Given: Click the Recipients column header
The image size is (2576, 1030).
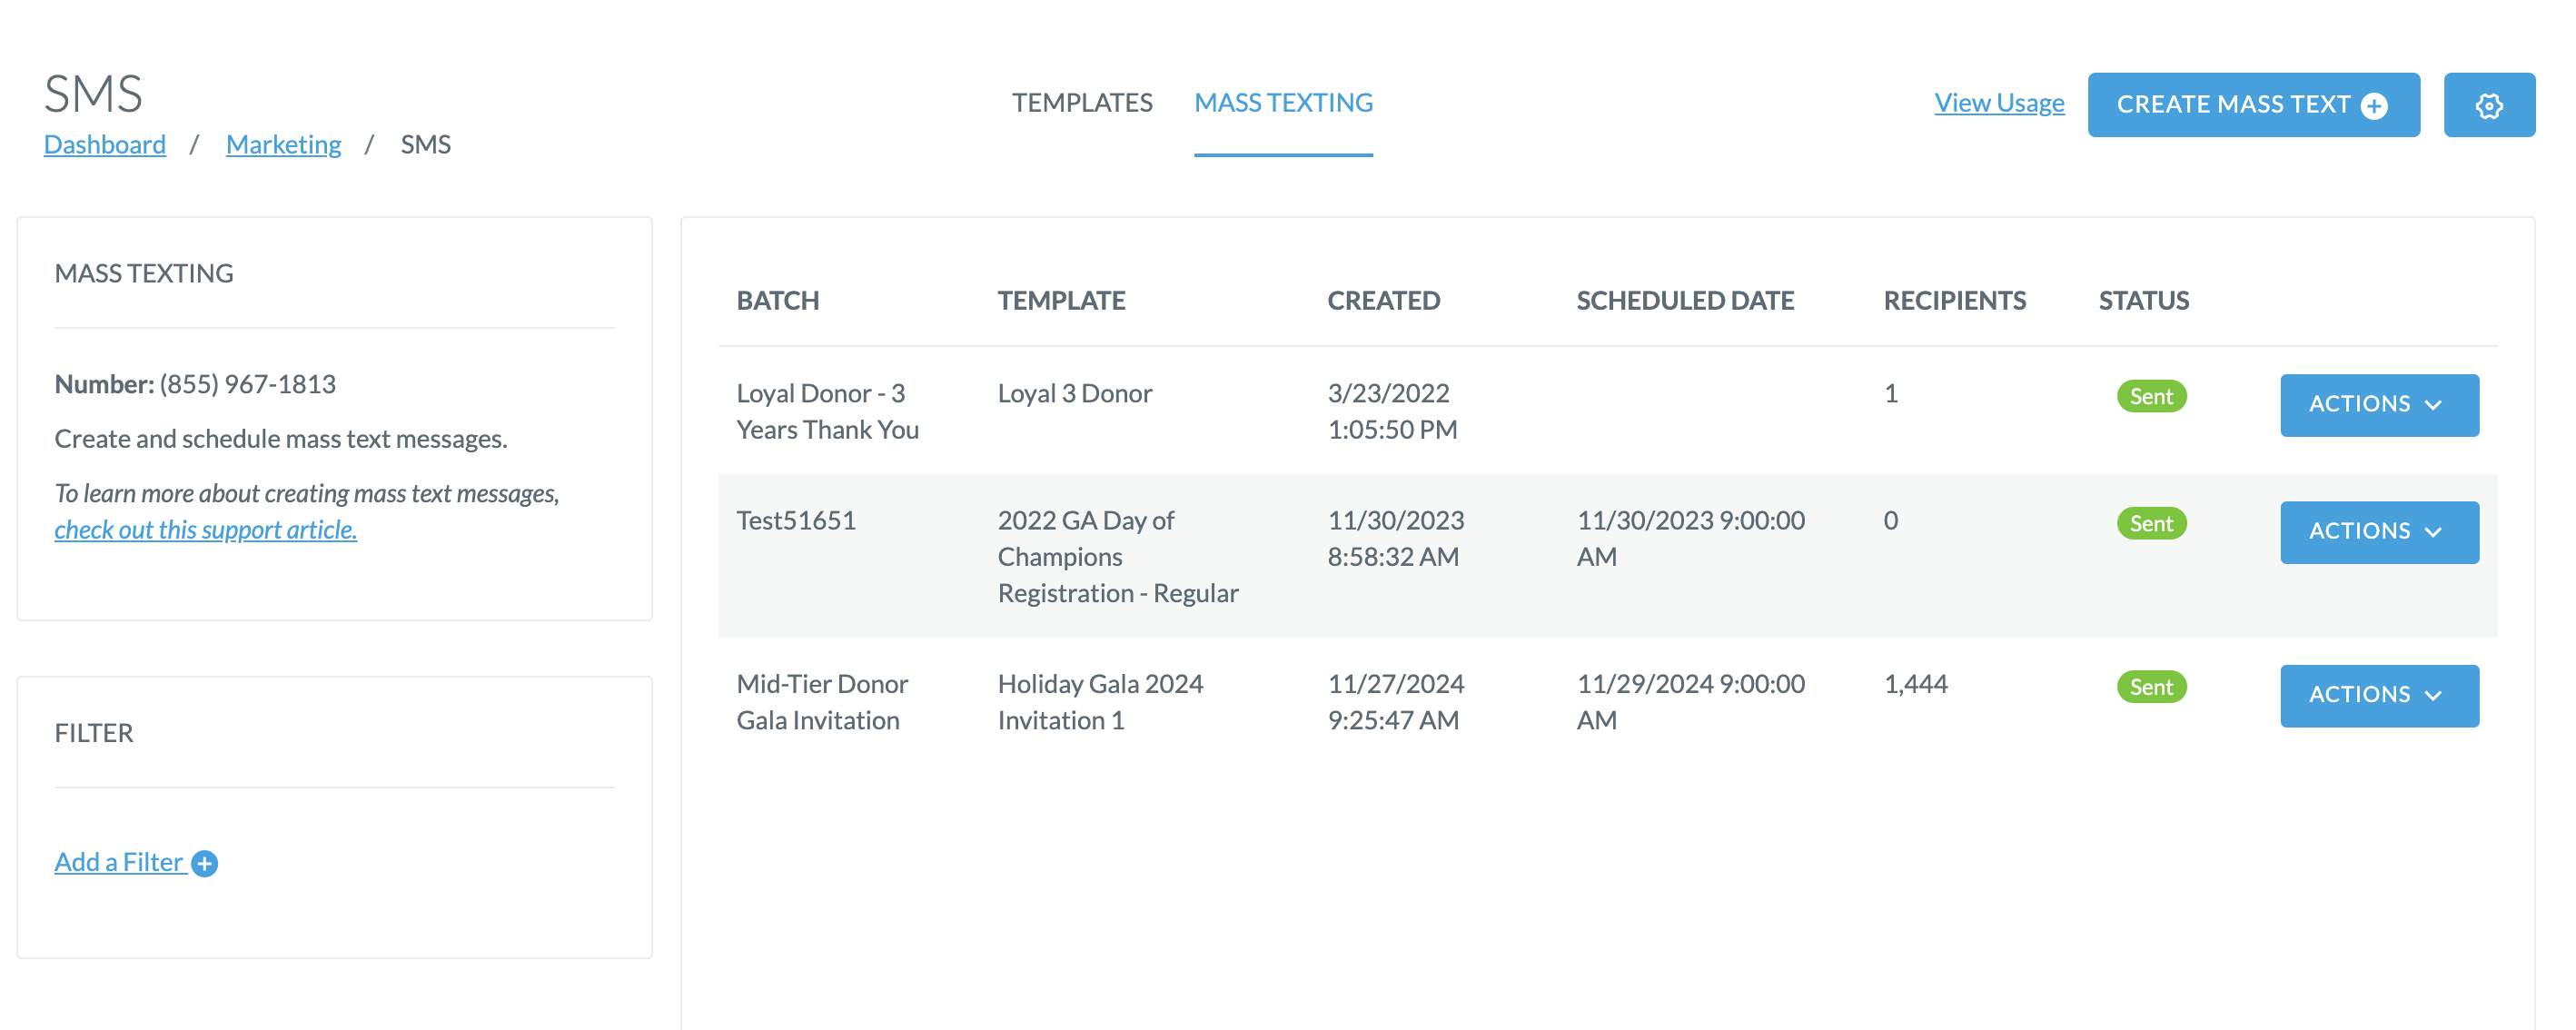Looking at the screenshot, I should (x=1954, y=300).
